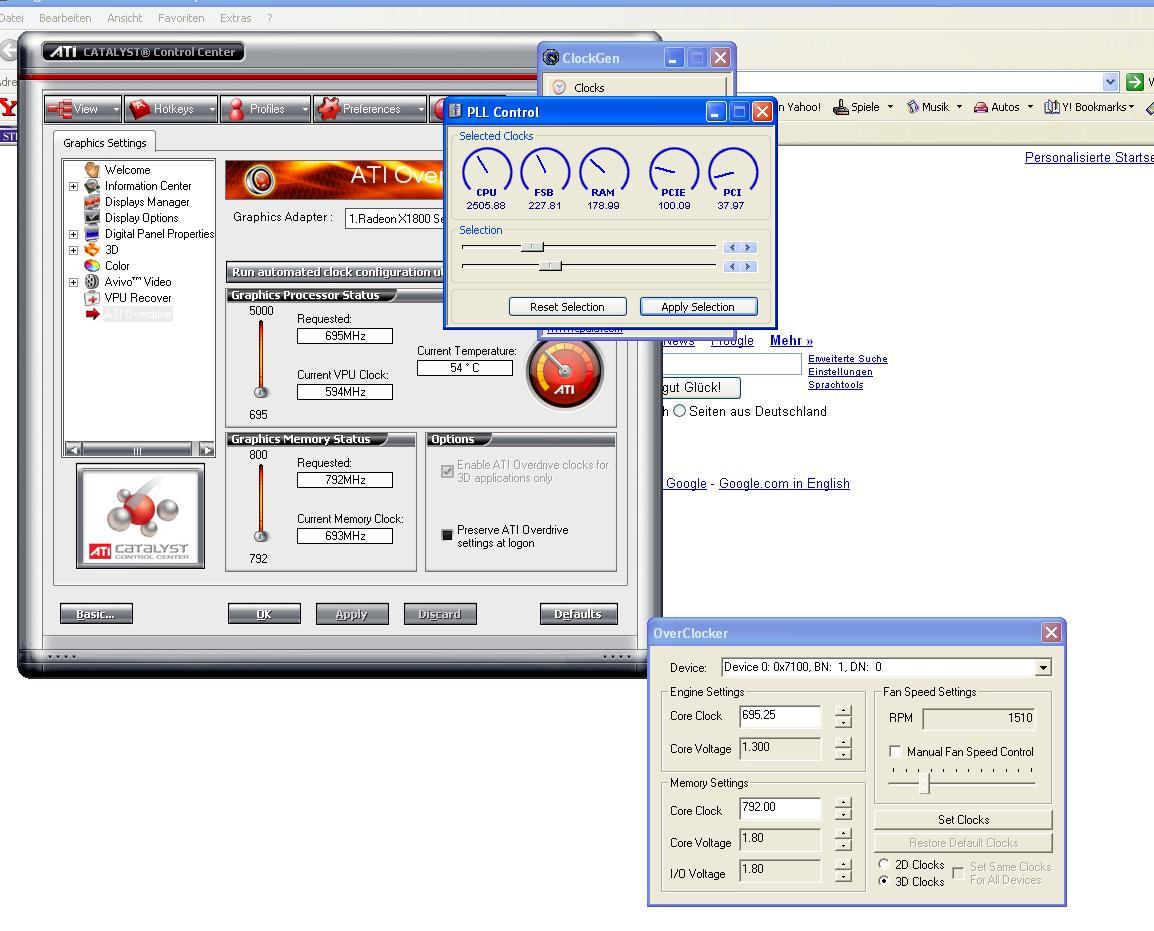This screenshot has width=1154, height=931.
Task: Open Hotkeys toolbar icon in Catalyst
Action: pyautogui.click(x=140, y=109)
